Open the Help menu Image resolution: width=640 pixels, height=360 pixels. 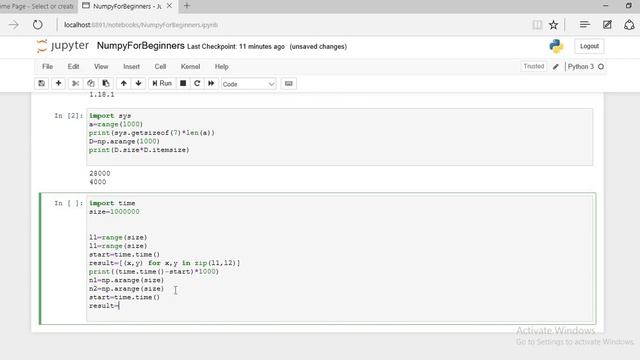point(222,67)
